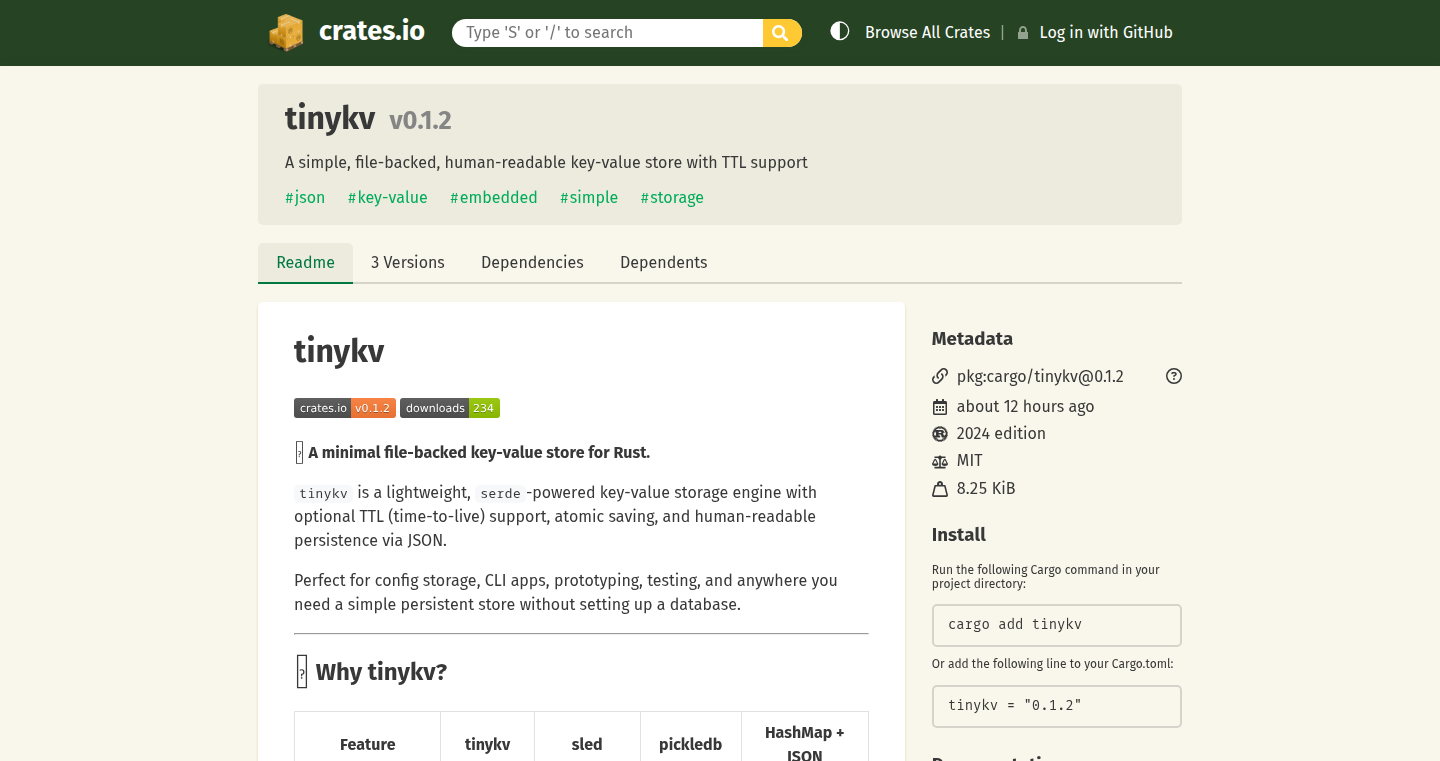Screen dimensions: 1440x761
Task: Click the license scale icon beside MIT
Action: tap(940, 461)
